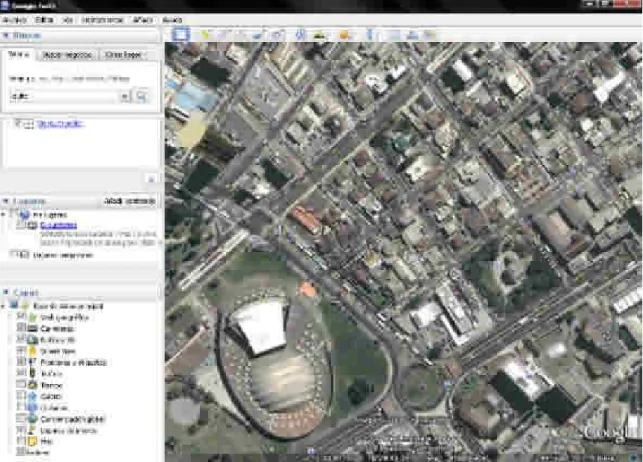Screen dimensions: 643x462
Task: Click the Mis lugares globe icon
Action: pos(25,214)
